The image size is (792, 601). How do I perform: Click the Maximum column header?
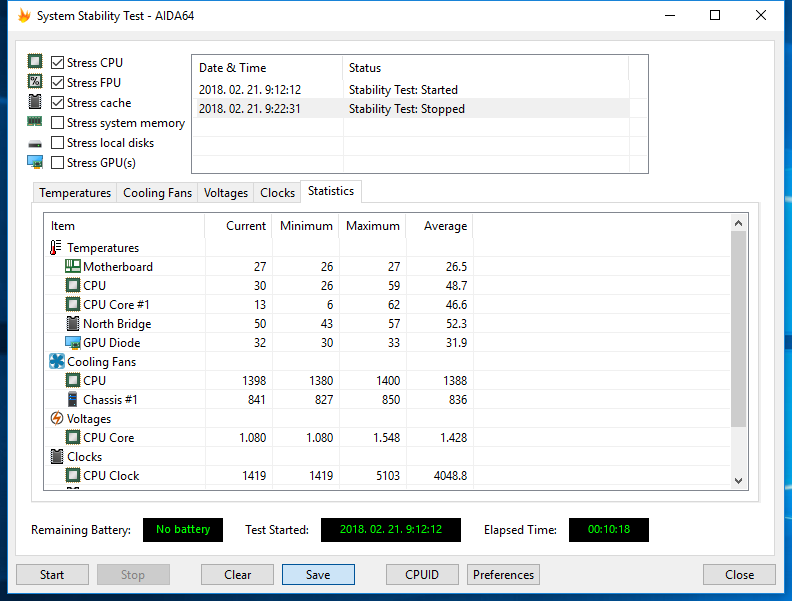click(373, 226)
